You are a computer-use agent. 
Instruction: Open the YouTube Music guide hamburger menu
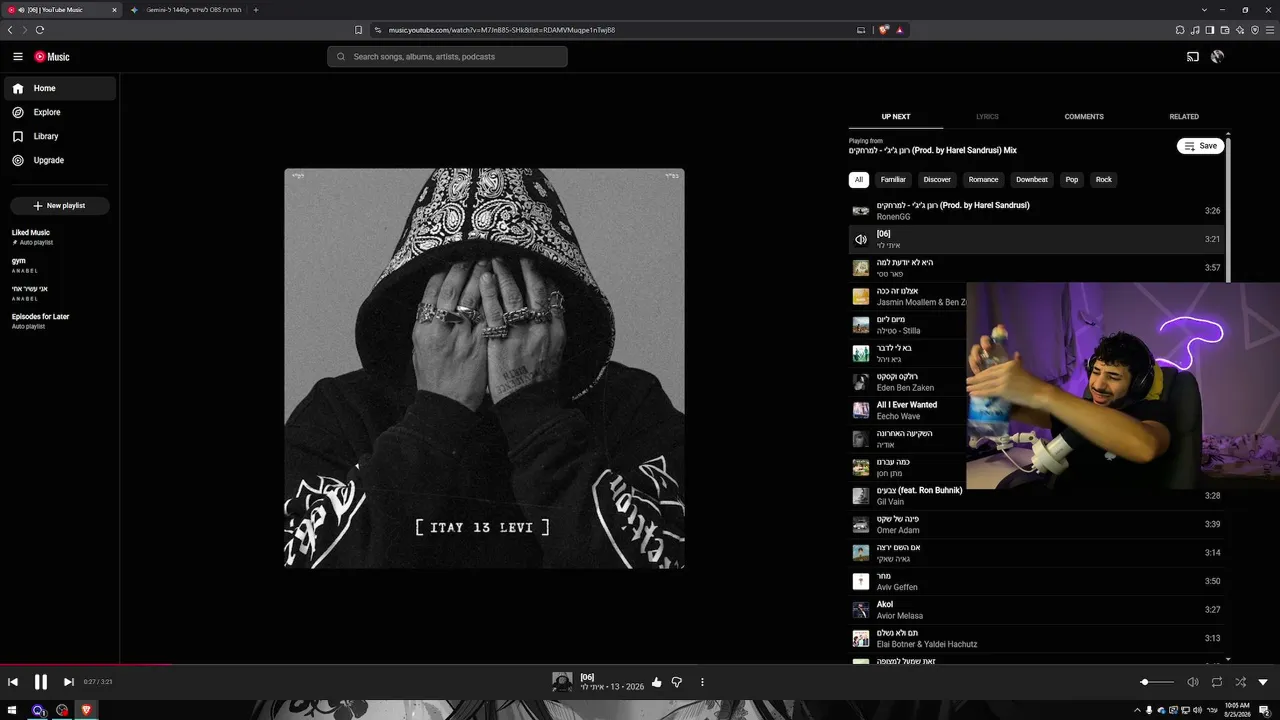pyautogui.click(x=18, y=57)
